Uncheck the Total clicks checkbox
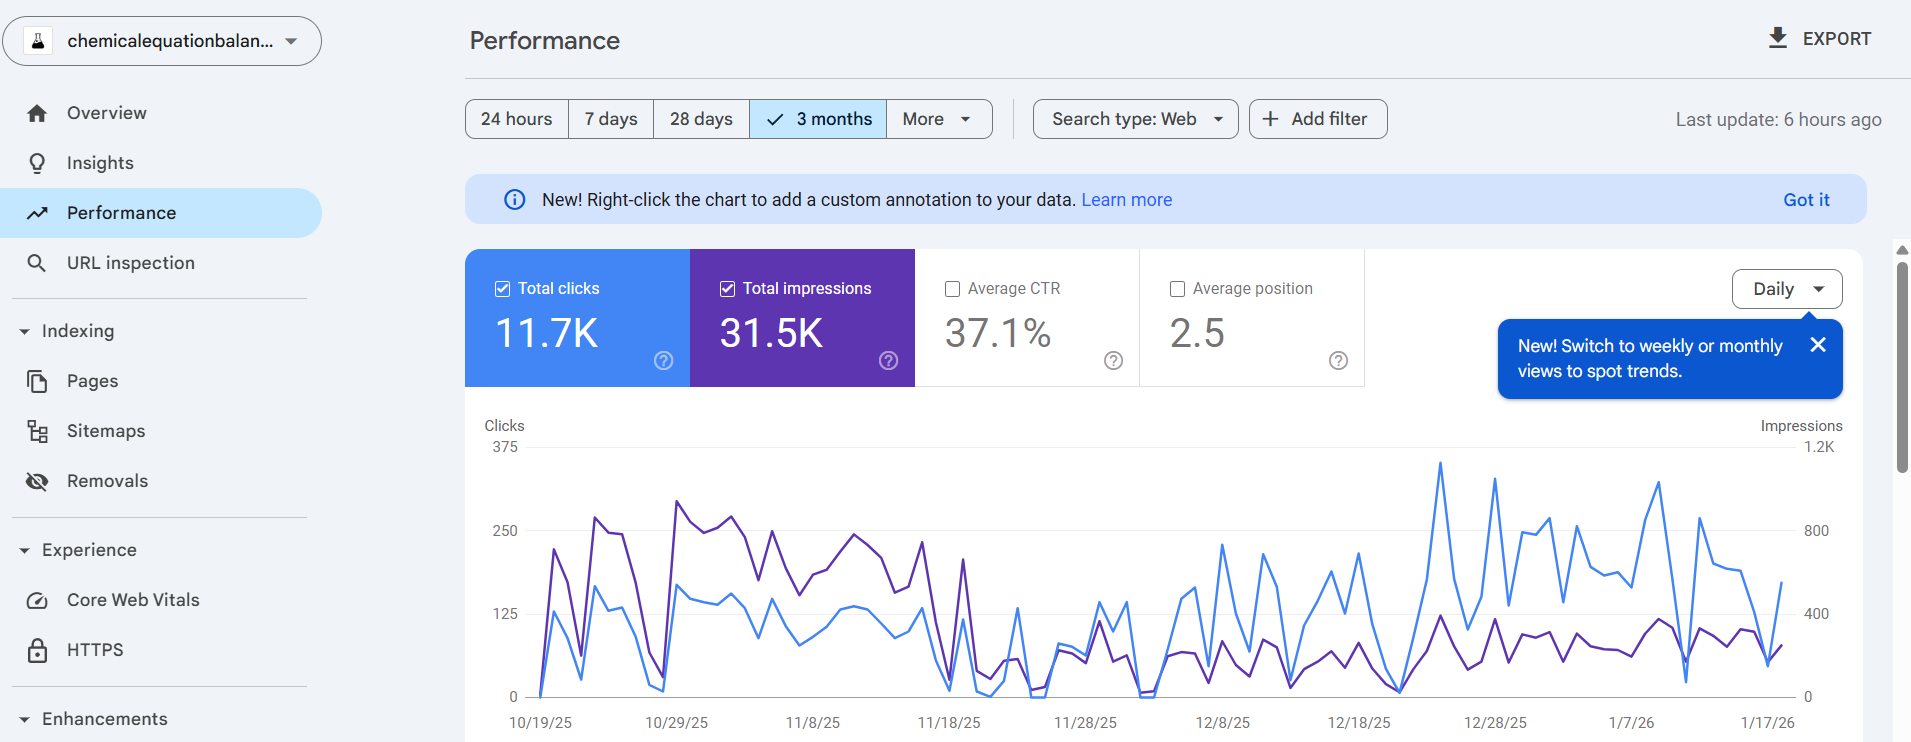The height and width of the screenshot is (742, 1911). tap(503, 289)
